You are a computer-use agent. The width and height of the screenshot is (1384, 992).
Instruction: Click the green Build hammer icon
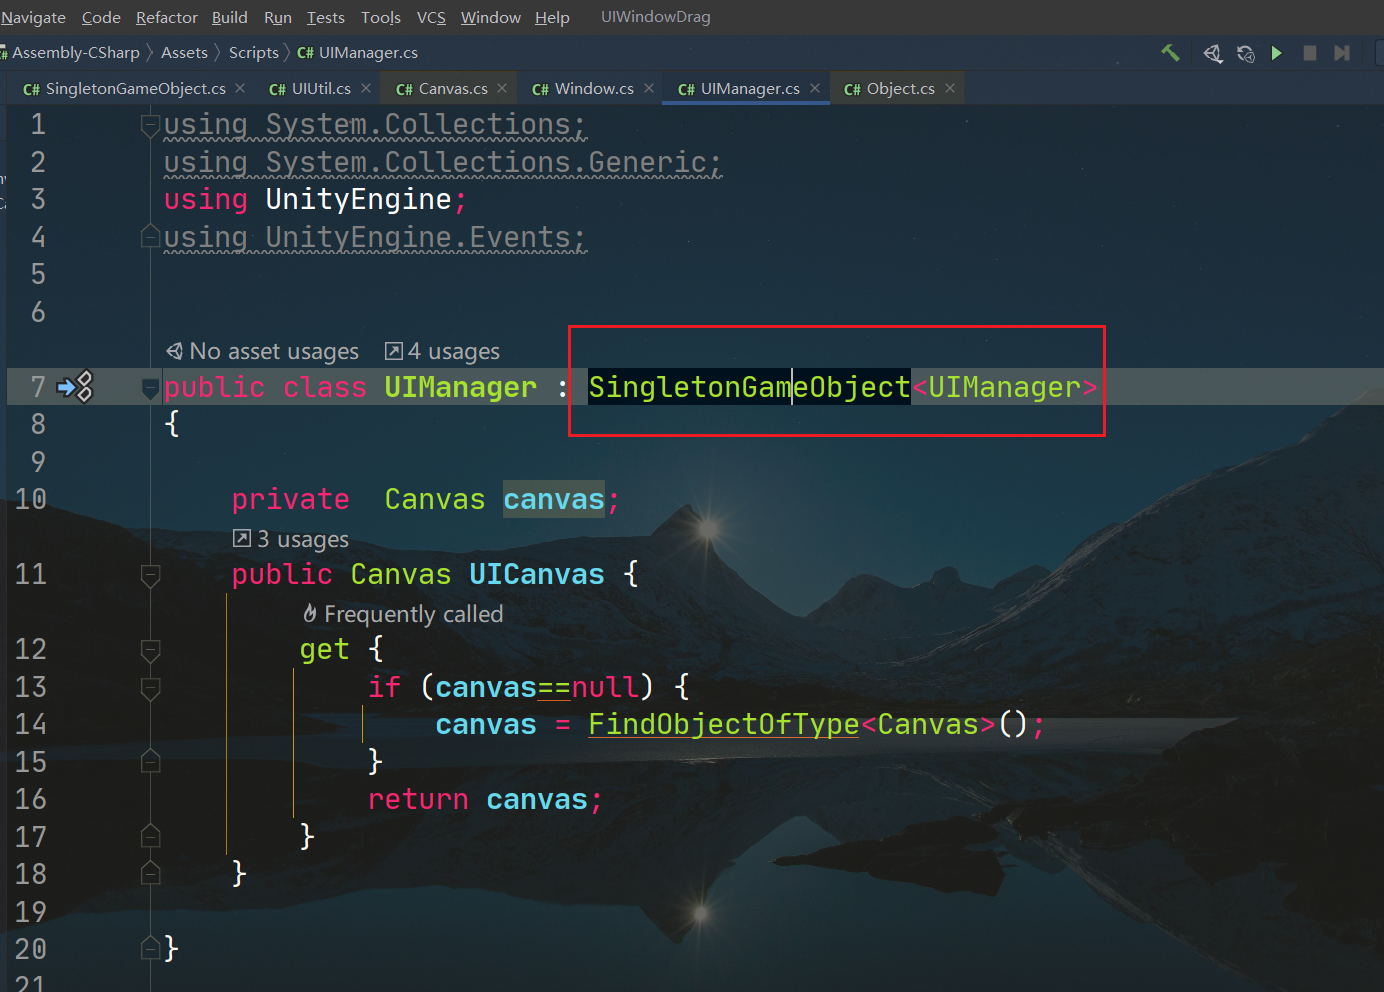click(1170, 53)
